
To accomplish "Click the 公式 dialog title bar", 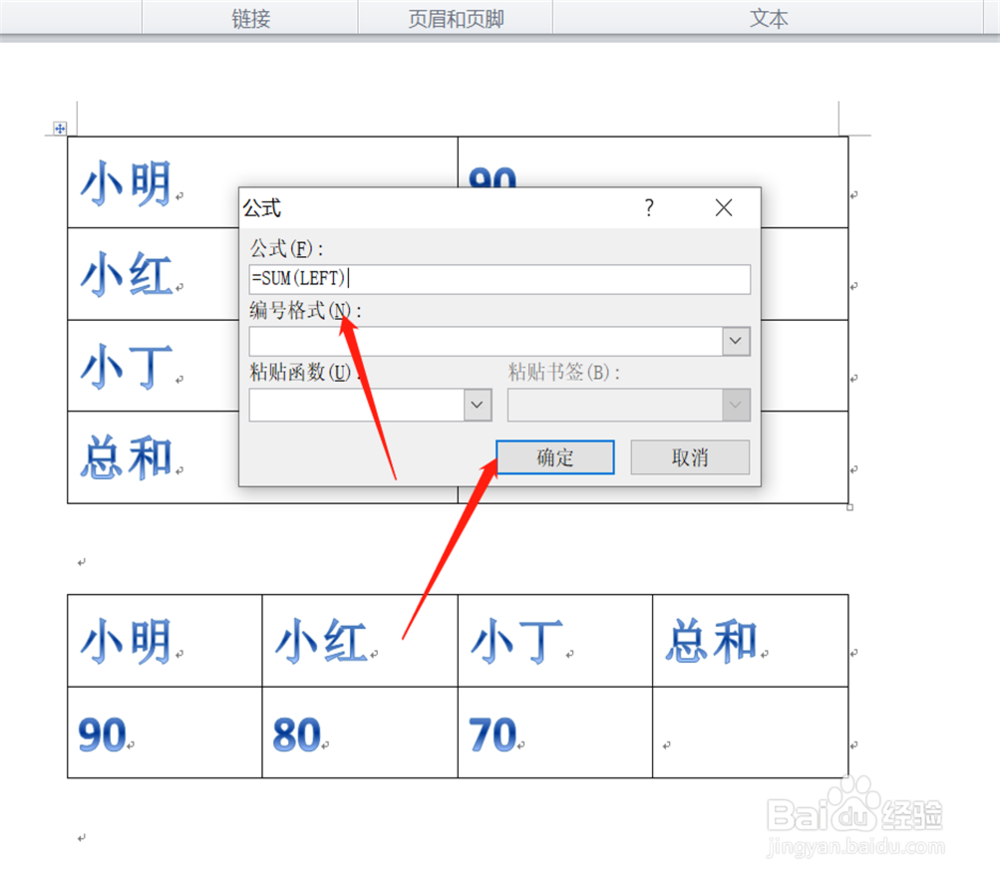I will [400, 208].
